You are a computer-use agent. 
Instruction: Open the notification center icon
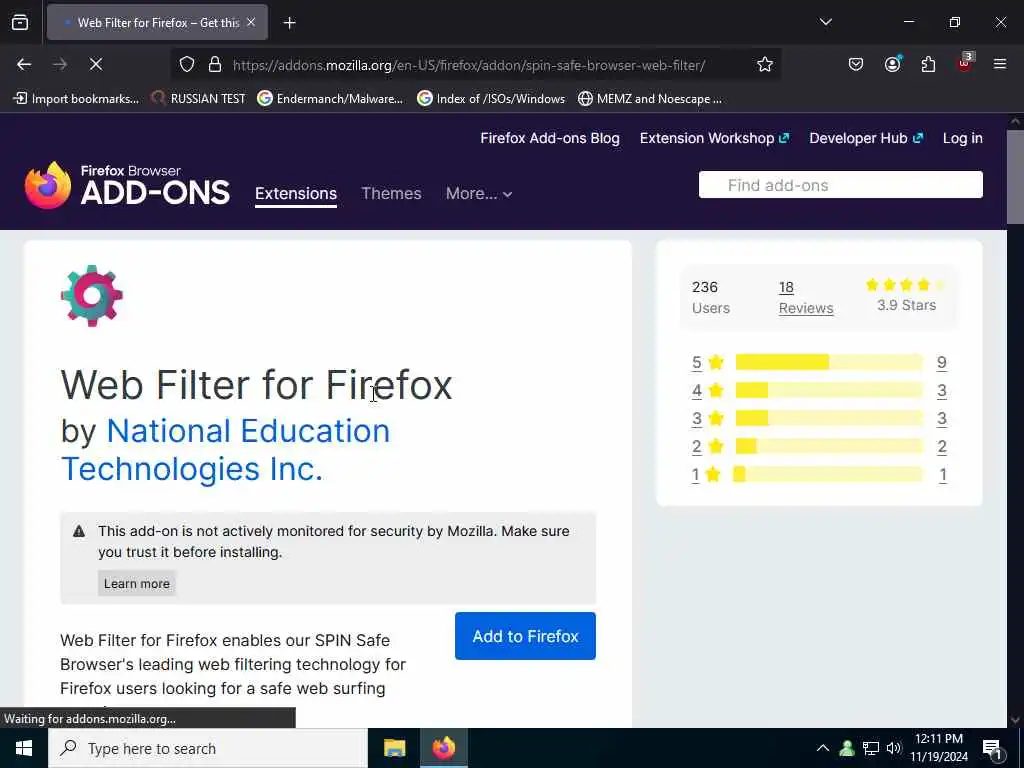pyautogui.click(x=993, y=749)
